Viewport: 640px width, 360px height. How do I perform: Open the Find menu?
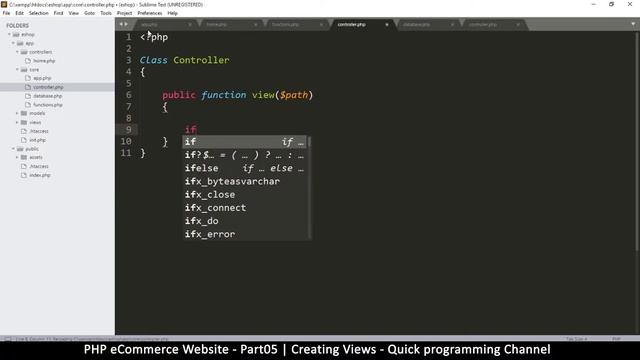[x=58, y=13]
